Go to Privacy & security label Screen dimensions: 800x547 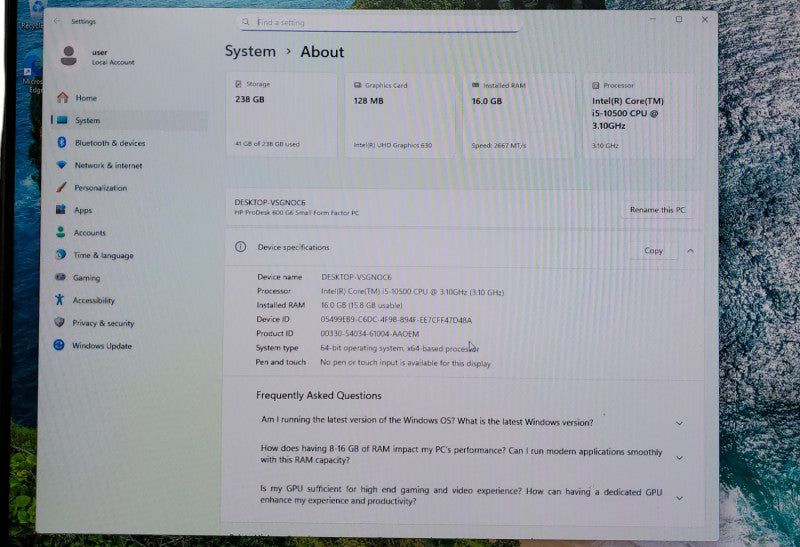104,323
